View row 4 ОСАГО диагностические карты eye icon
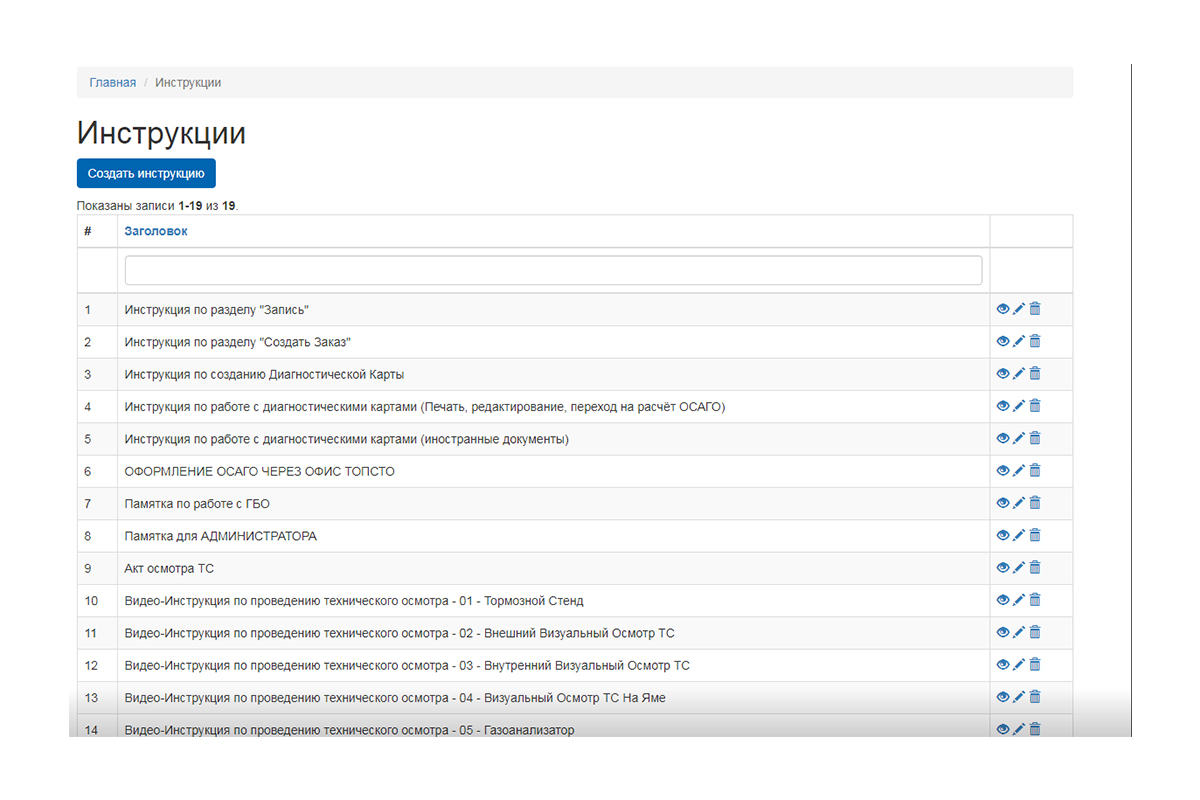Image resolution: width=1200 pixels, height=800 pixels. click(x=1003, y=405)
